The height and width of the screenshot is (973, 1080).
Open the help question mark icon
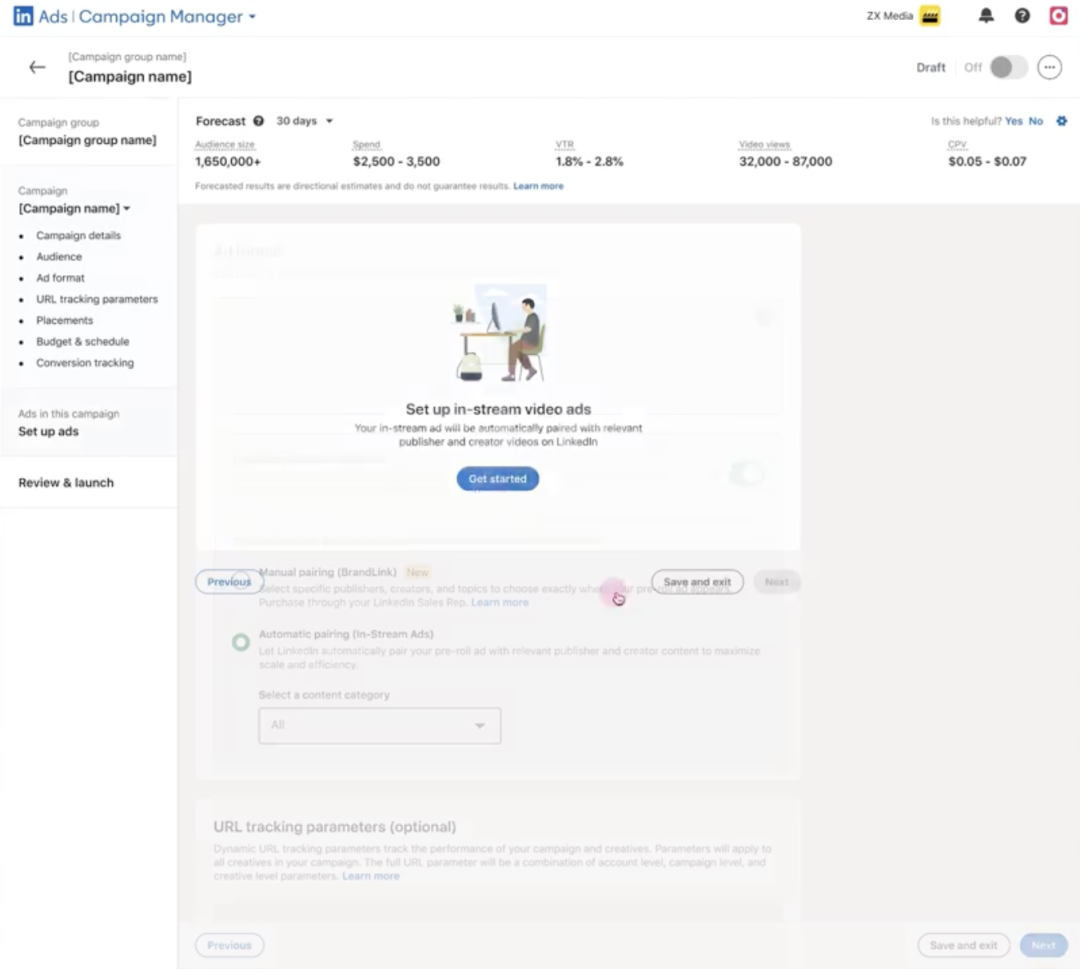coord(1022,16)
